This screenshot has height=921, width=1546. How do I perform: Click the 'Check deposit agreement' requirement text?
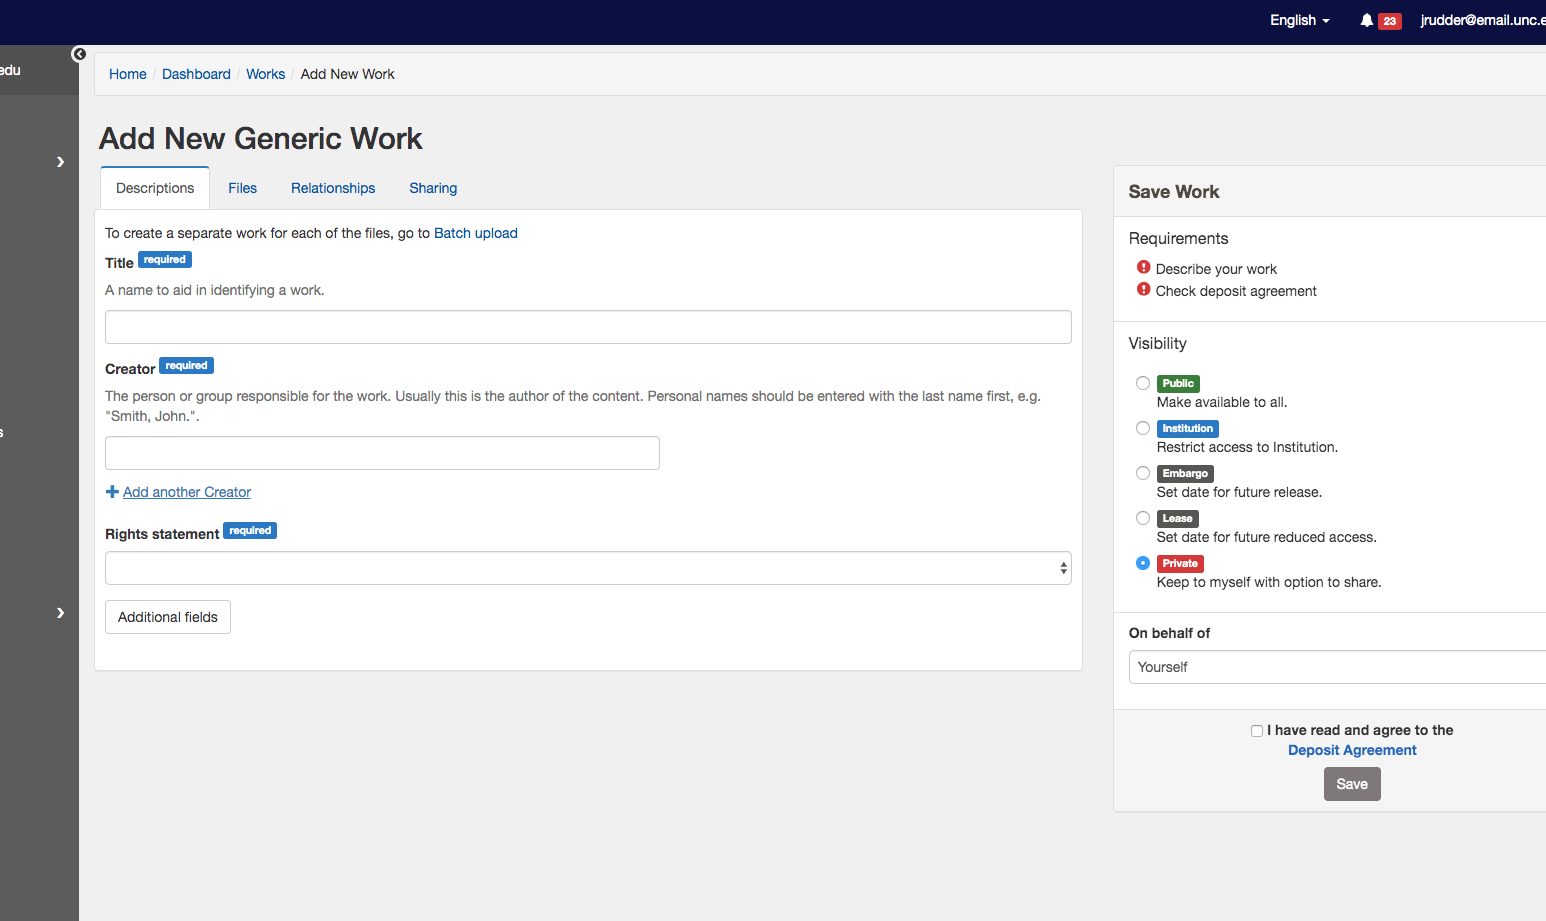[1236, 291]
